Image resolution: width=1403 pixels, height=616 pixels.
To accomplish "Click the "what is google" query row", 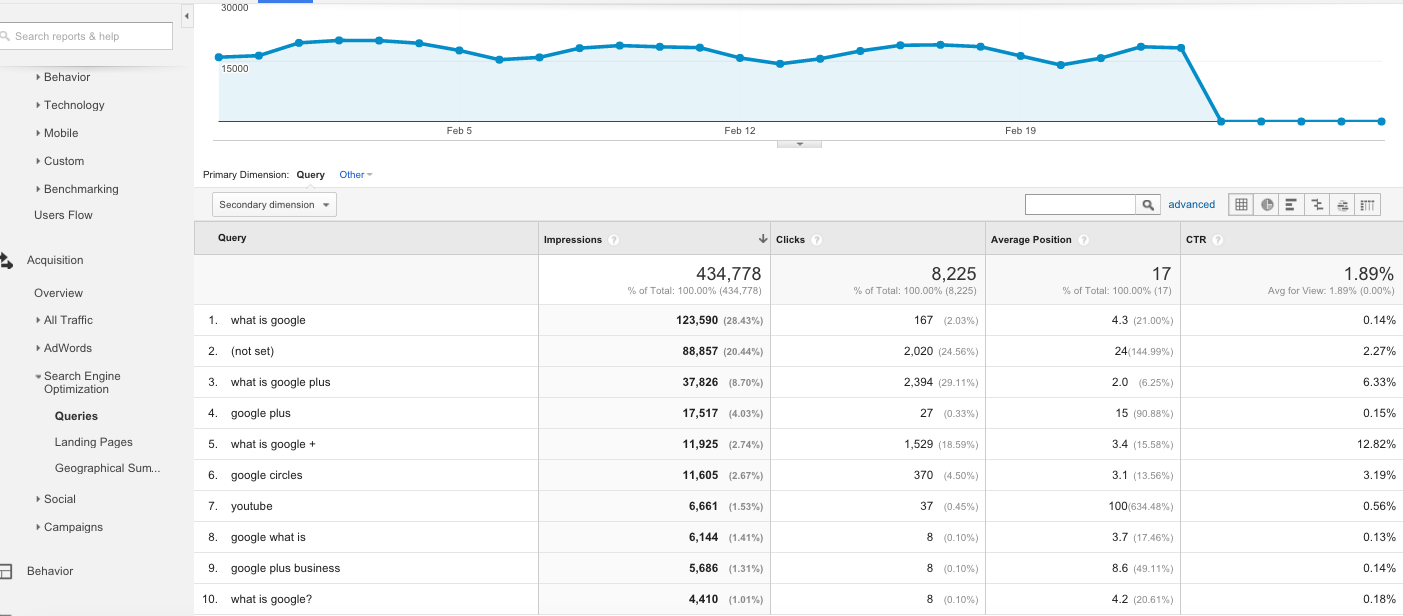I will click(x=268, y=320).
